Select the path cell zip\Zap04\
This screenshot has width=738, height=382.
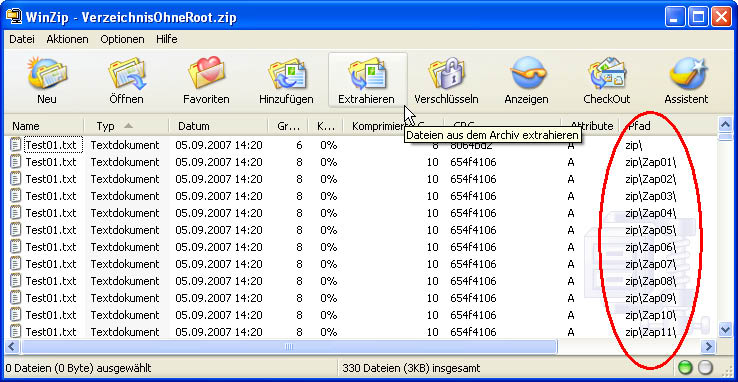(651, 213)
